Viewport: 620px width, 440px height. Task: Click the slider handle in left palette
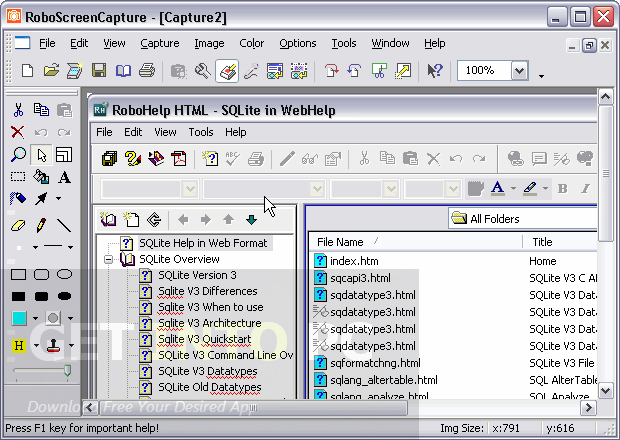(68, 371)
